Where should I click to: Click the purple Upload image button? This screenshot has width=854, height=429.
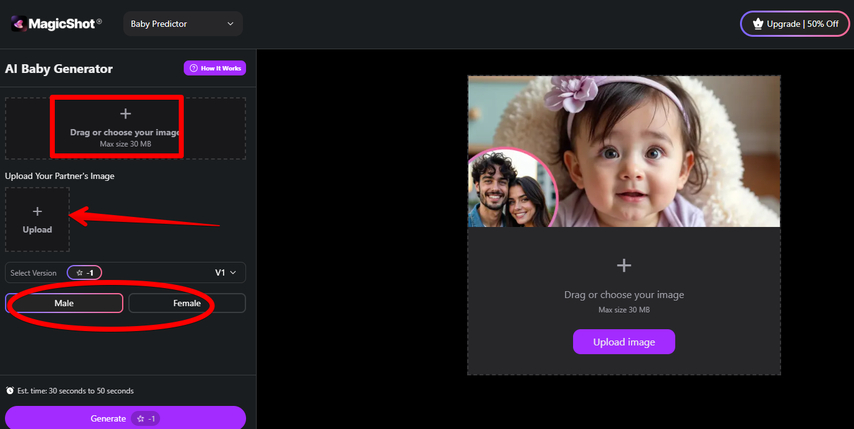[x=624, y=342]
